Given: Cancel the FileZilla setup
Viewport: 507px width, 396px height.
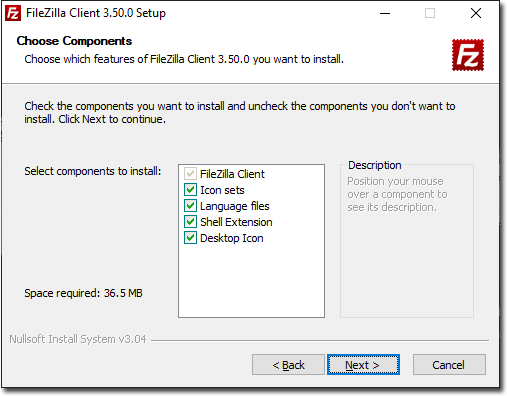Looking at the screenshot, I should (x=449, y=365).
